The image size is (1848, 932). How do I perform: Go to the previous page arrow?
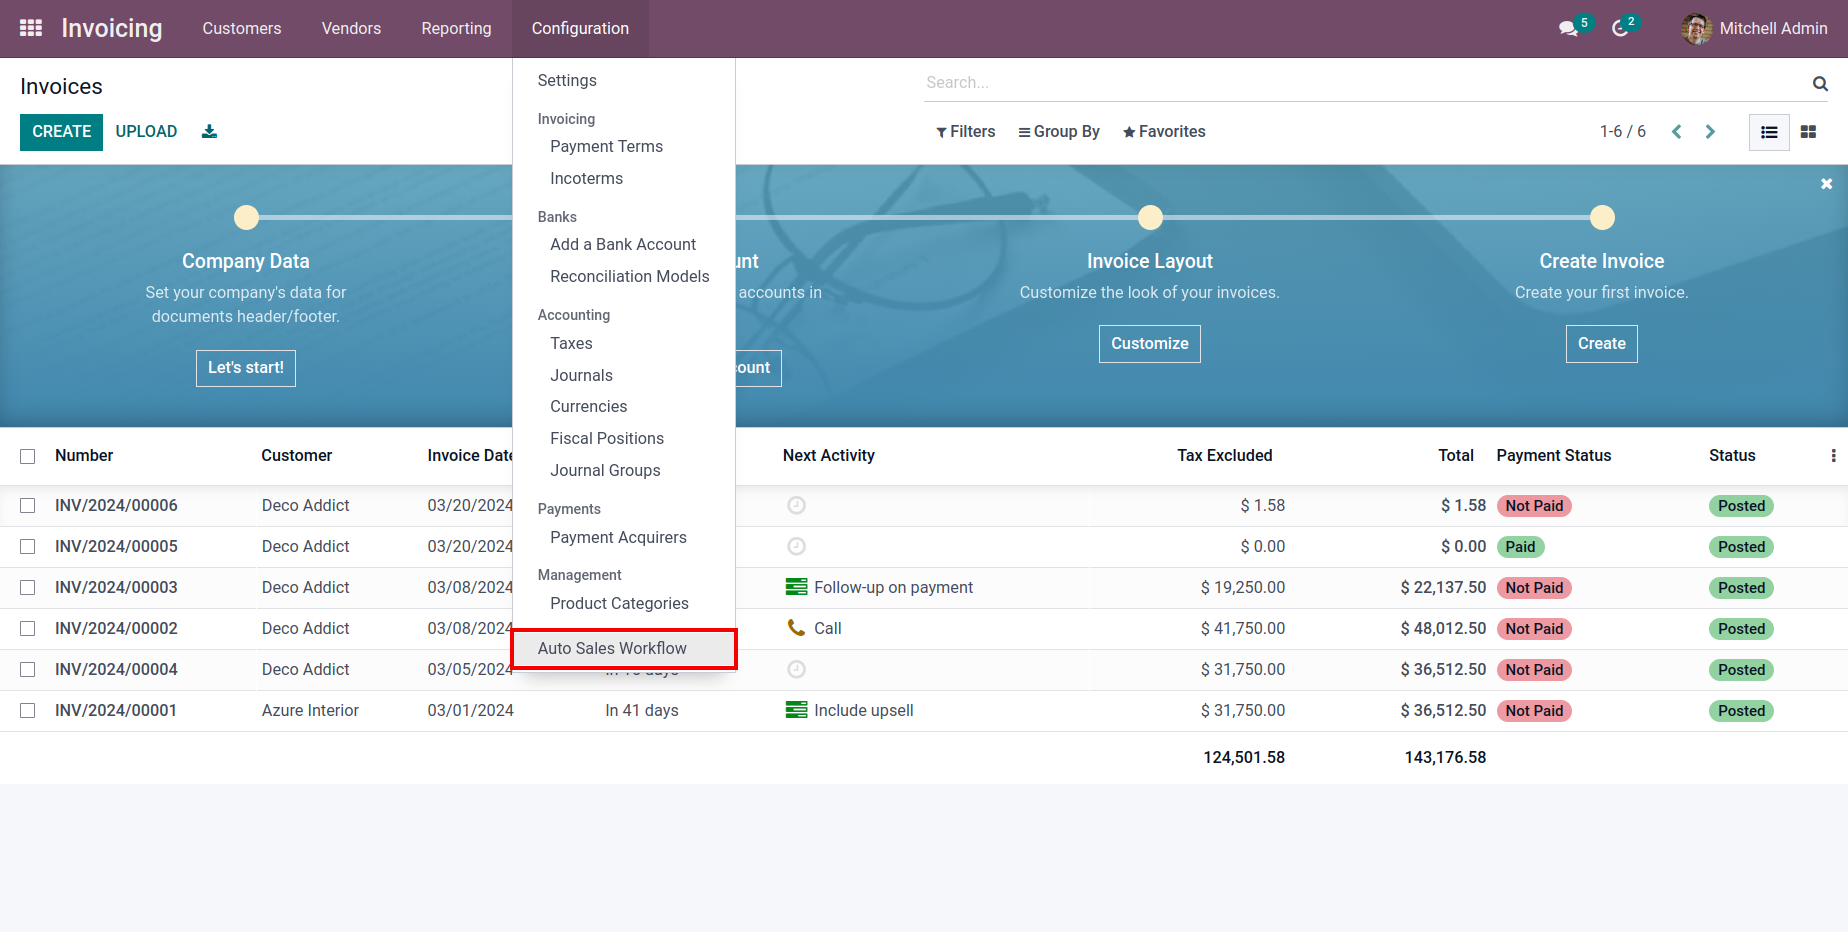point(1677,132)
